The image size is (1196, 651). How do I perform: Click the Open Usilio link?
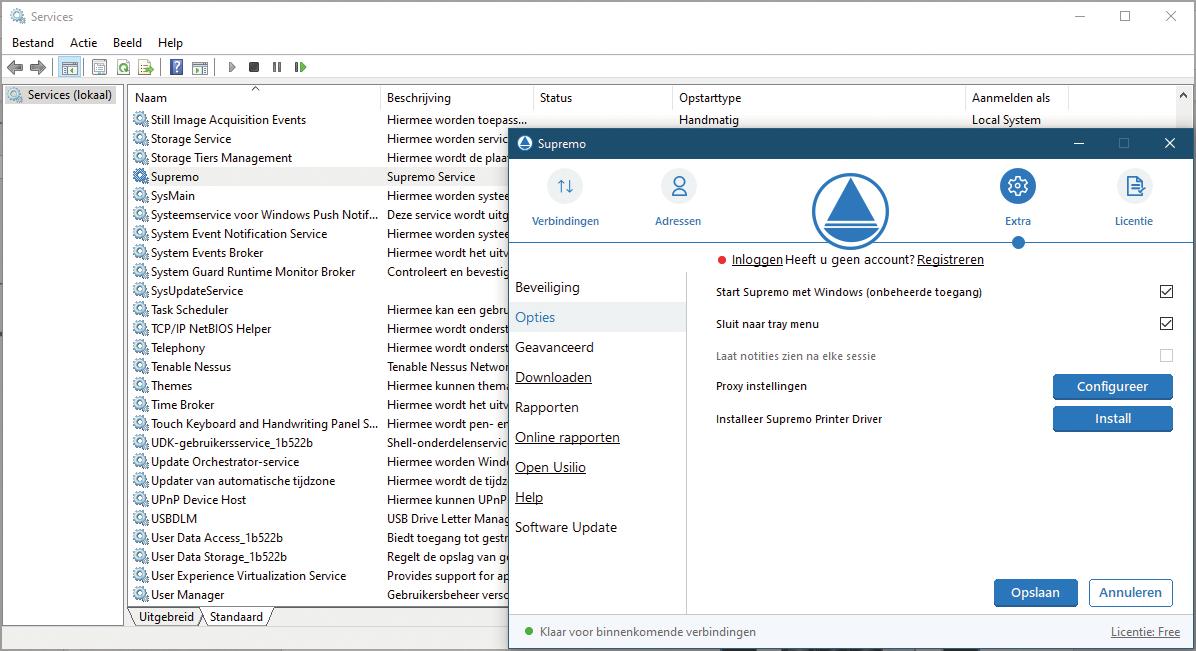(x=550, y=467)
